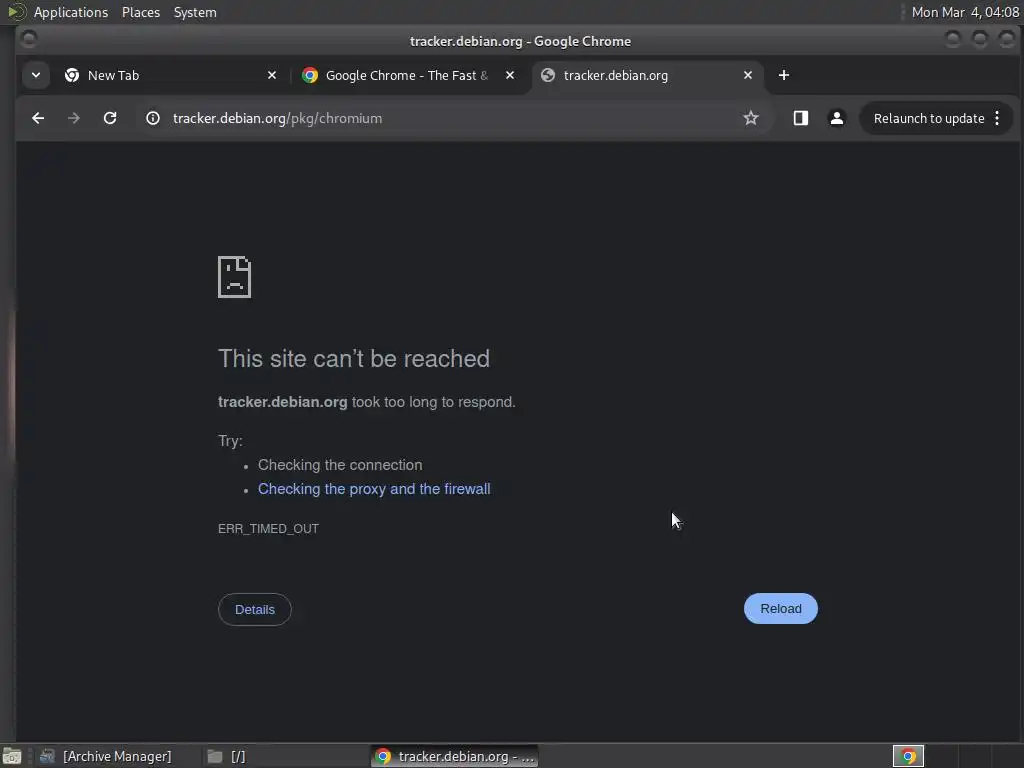Open Chrome's three-dot menu
Screen dimensions: 1024x768
pos(997,118)
